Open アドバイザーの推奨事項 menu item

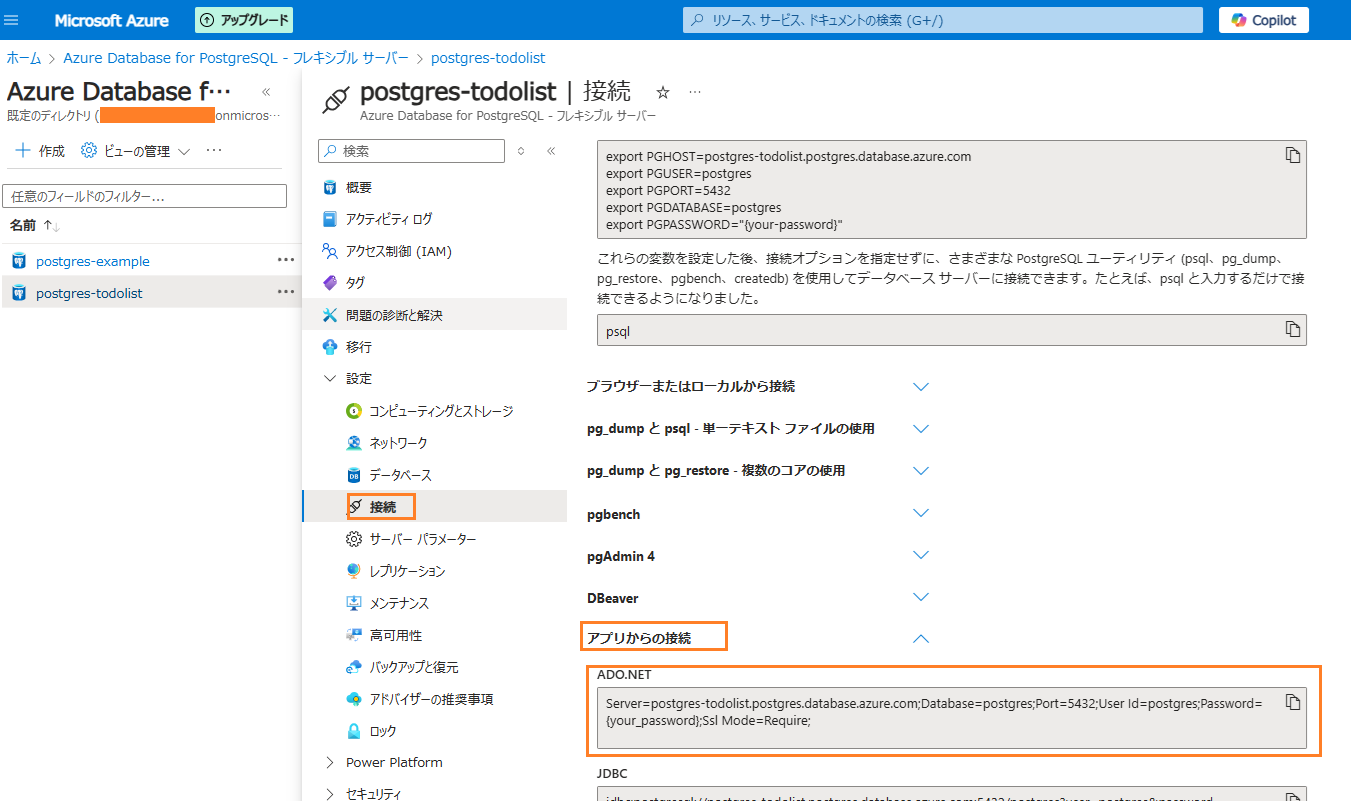point(431,699)
